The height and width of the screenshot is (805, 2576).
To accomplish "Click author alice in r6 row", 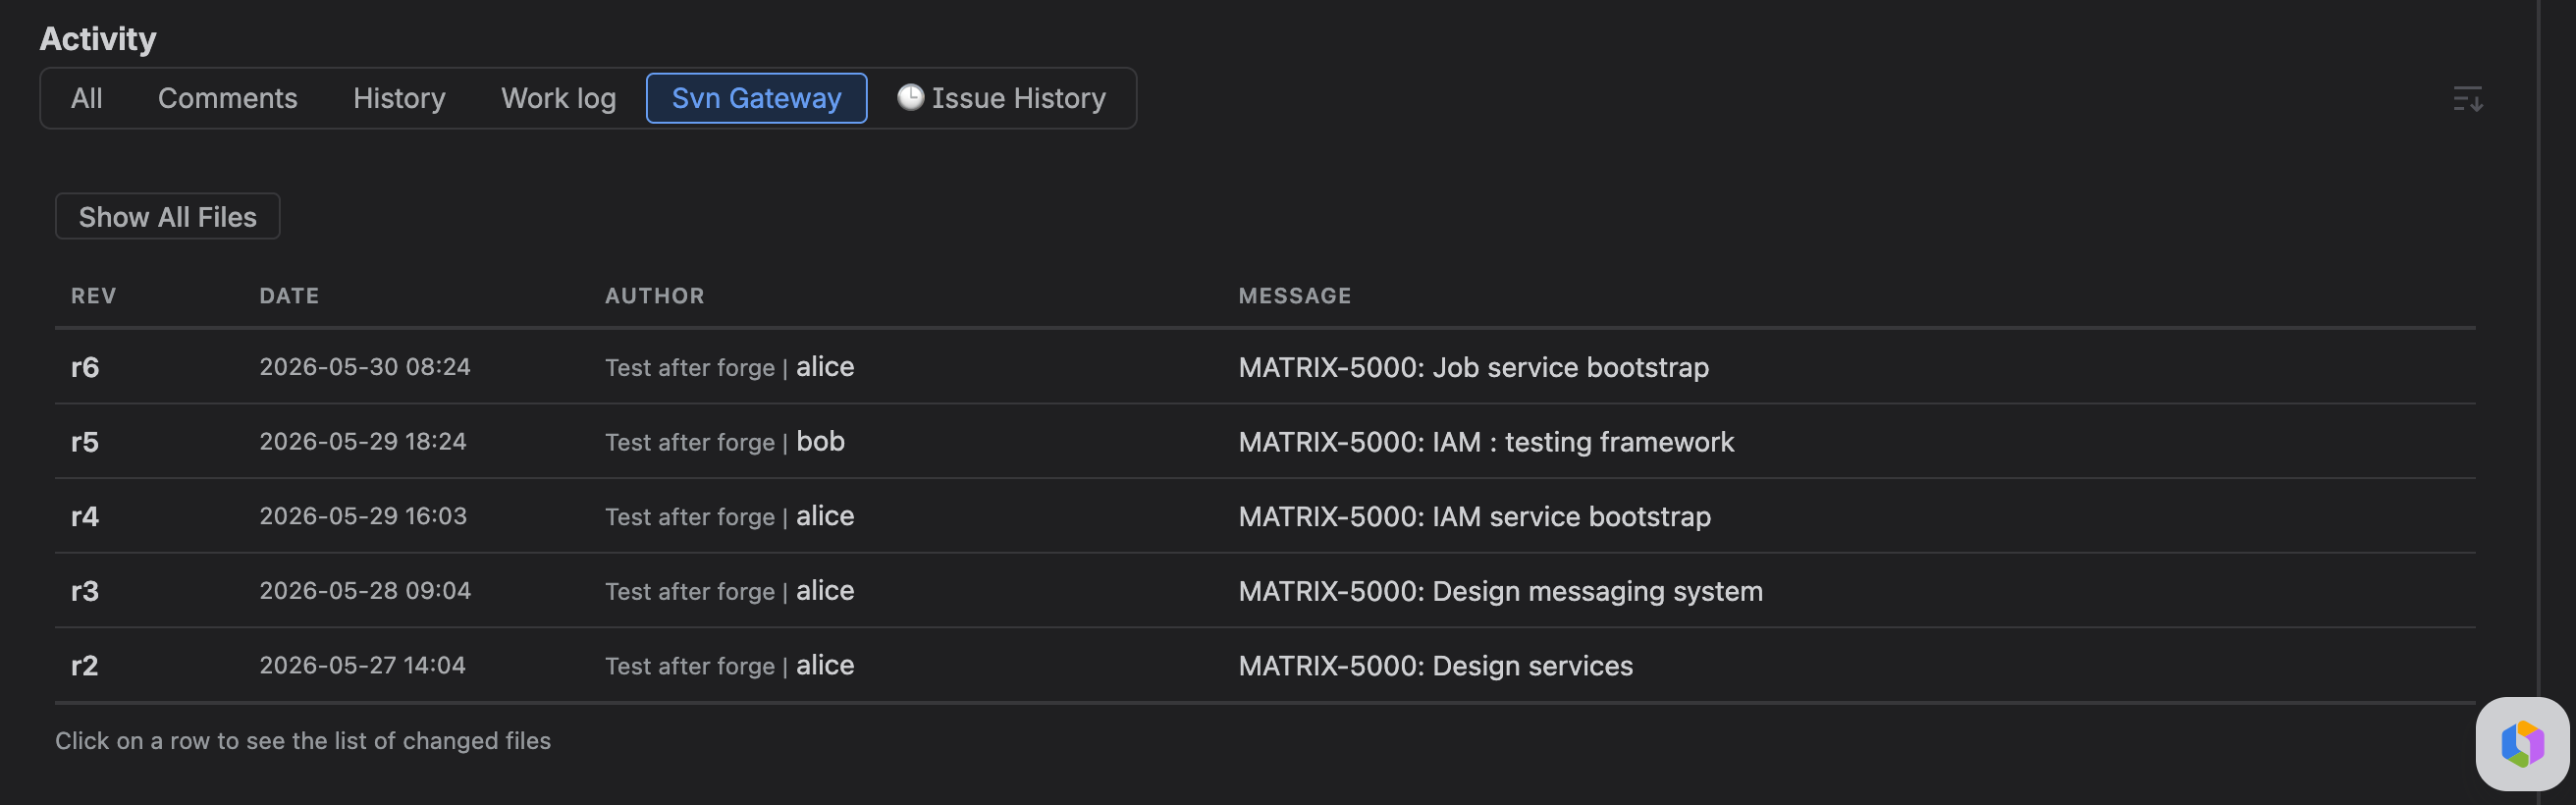I will click(x=825, y=367).
